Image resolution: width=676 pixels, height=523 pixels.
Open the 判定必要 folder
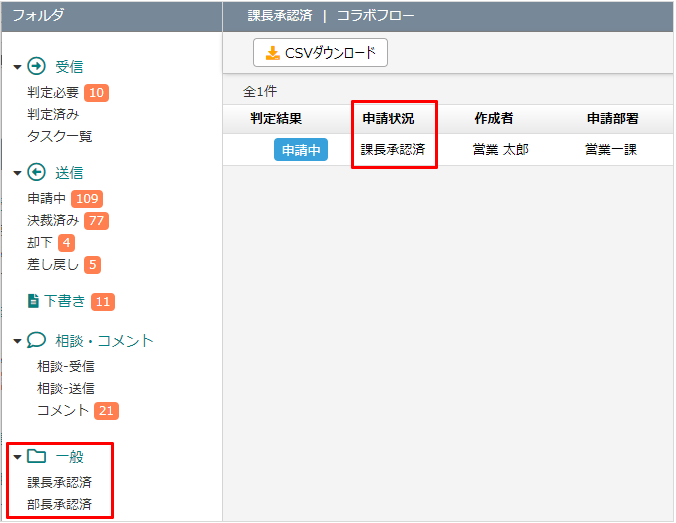click(53, 92)
